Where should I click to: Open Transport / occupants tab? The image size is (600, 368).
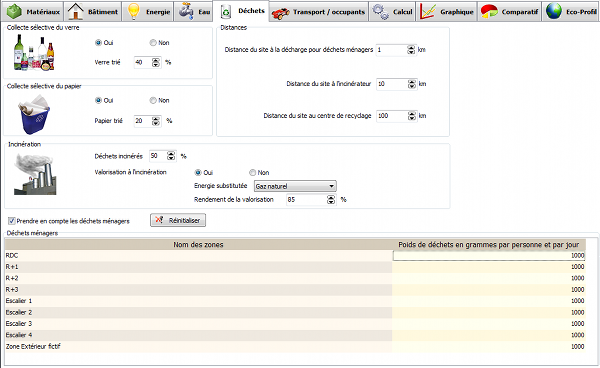(x=318, y=11)
